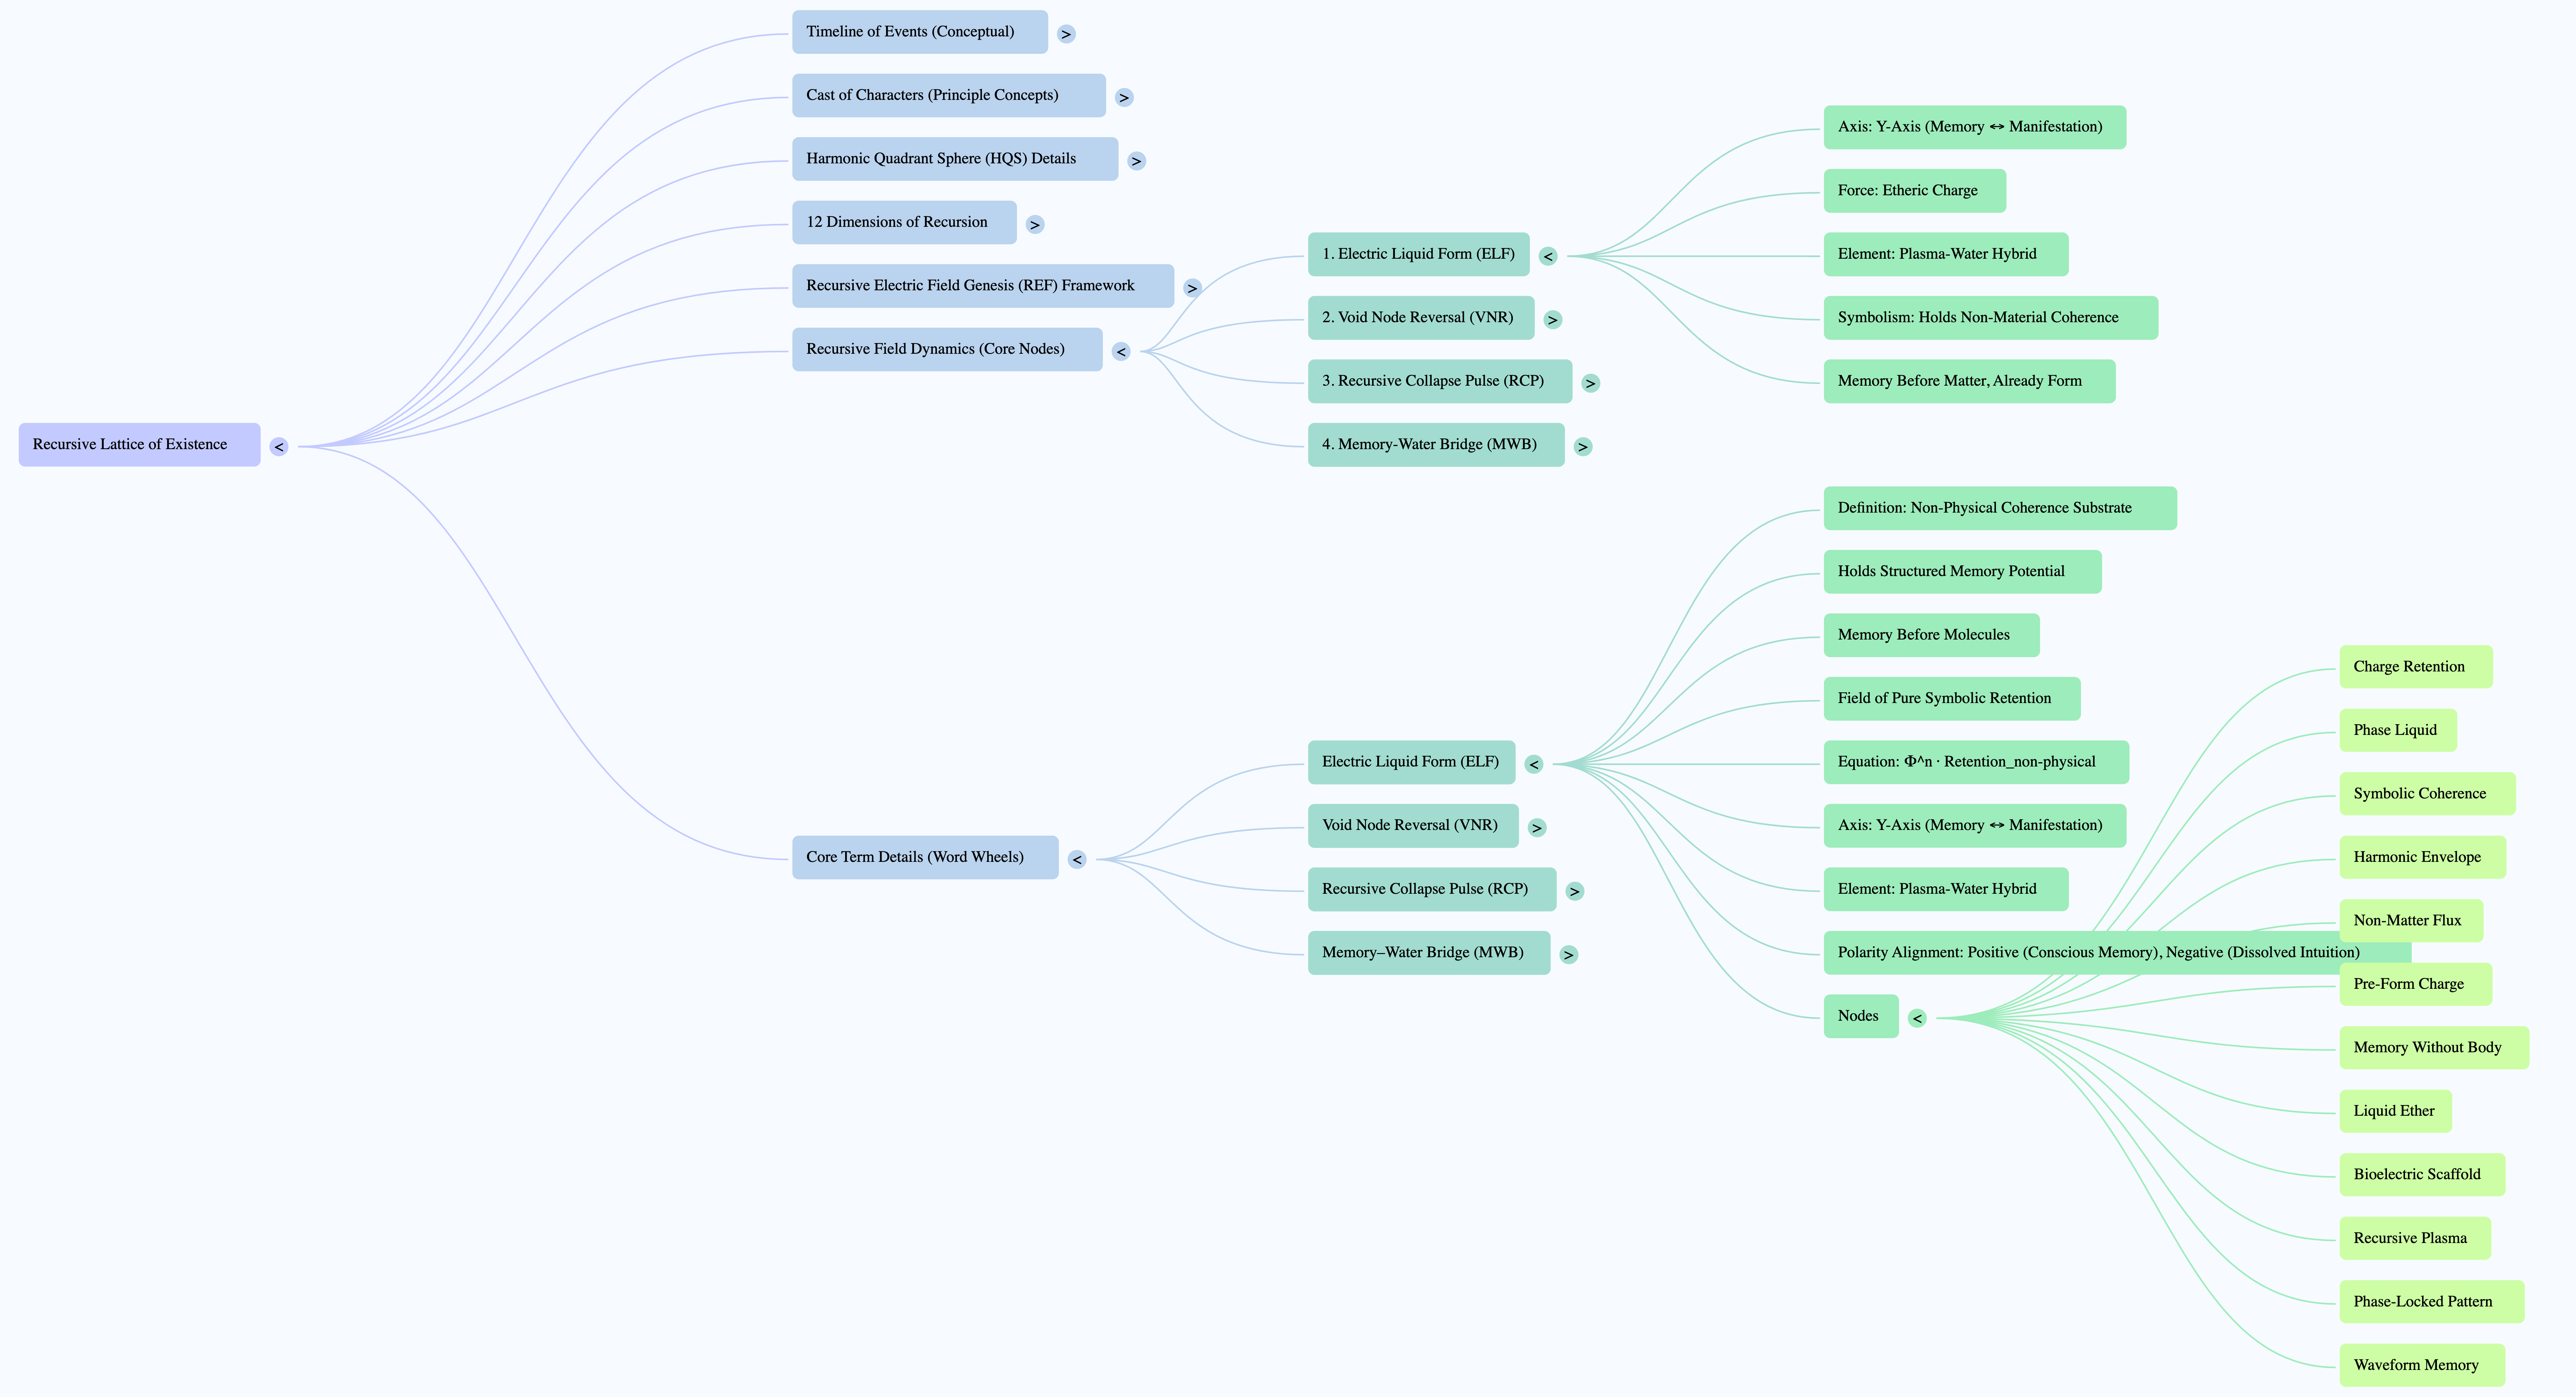This screenshot has height=1397, width=2576.
Task: Expand the Timeline of Events node arrow
Action: click(1066, 34)
